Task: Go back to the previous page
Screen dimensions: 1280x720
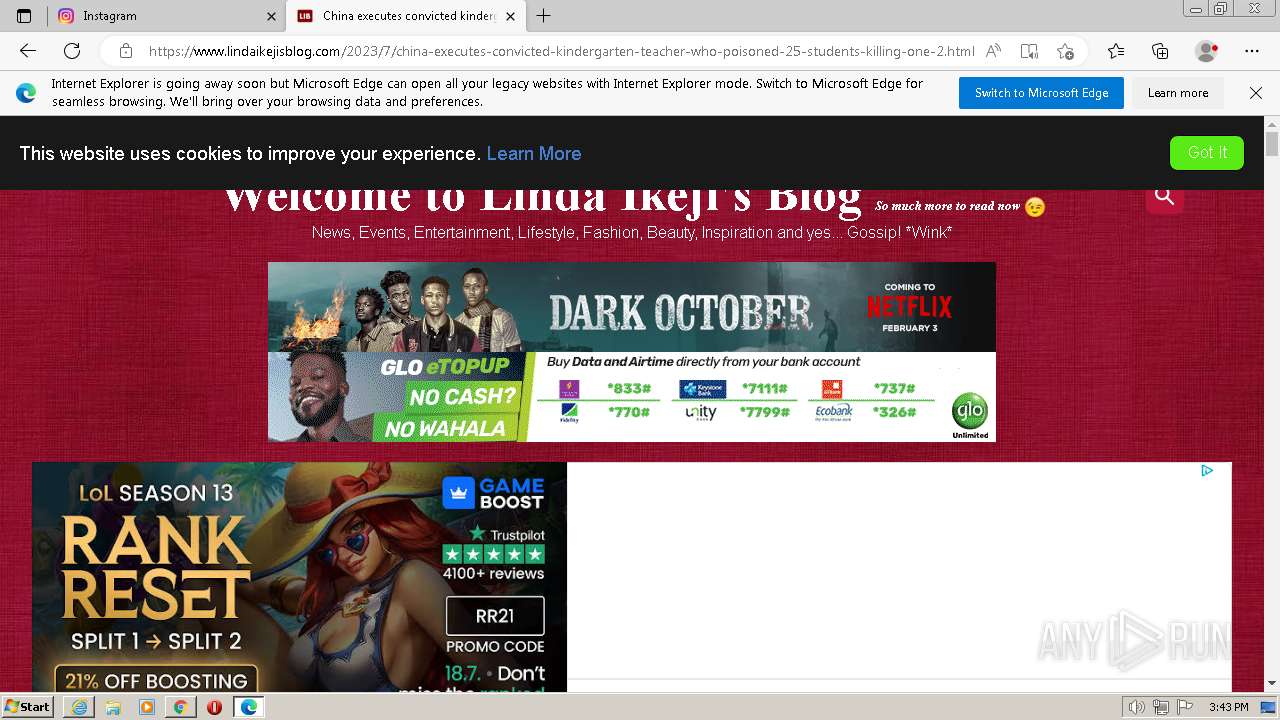Action: 28,51
